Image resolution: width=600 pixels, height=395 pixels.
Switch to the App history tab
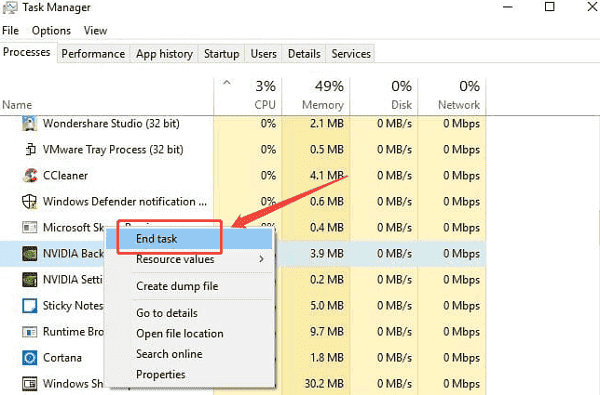(x=164, y=54)
